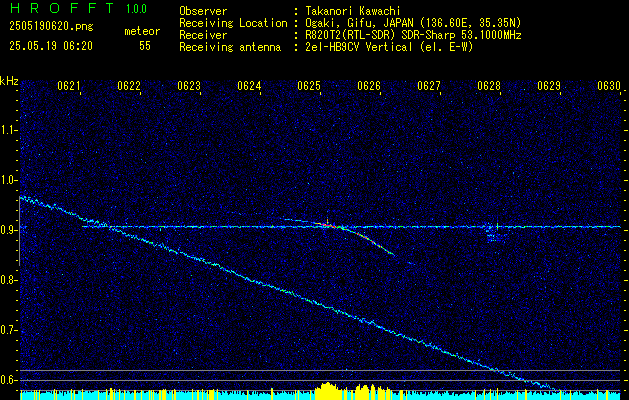
Task: Click the 0626 time marker
Action: click(369, 86)
